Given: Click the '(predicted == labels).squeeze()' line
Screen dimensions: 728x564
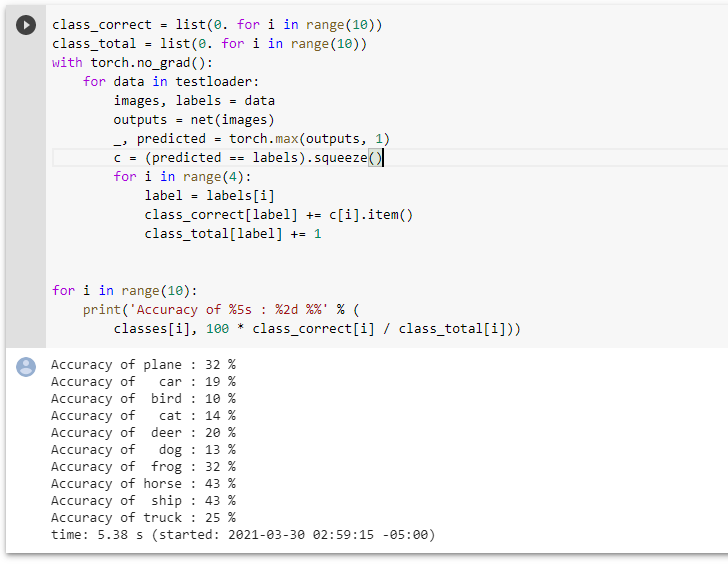Looking at the screenshot, I should (x=248, y=158).
